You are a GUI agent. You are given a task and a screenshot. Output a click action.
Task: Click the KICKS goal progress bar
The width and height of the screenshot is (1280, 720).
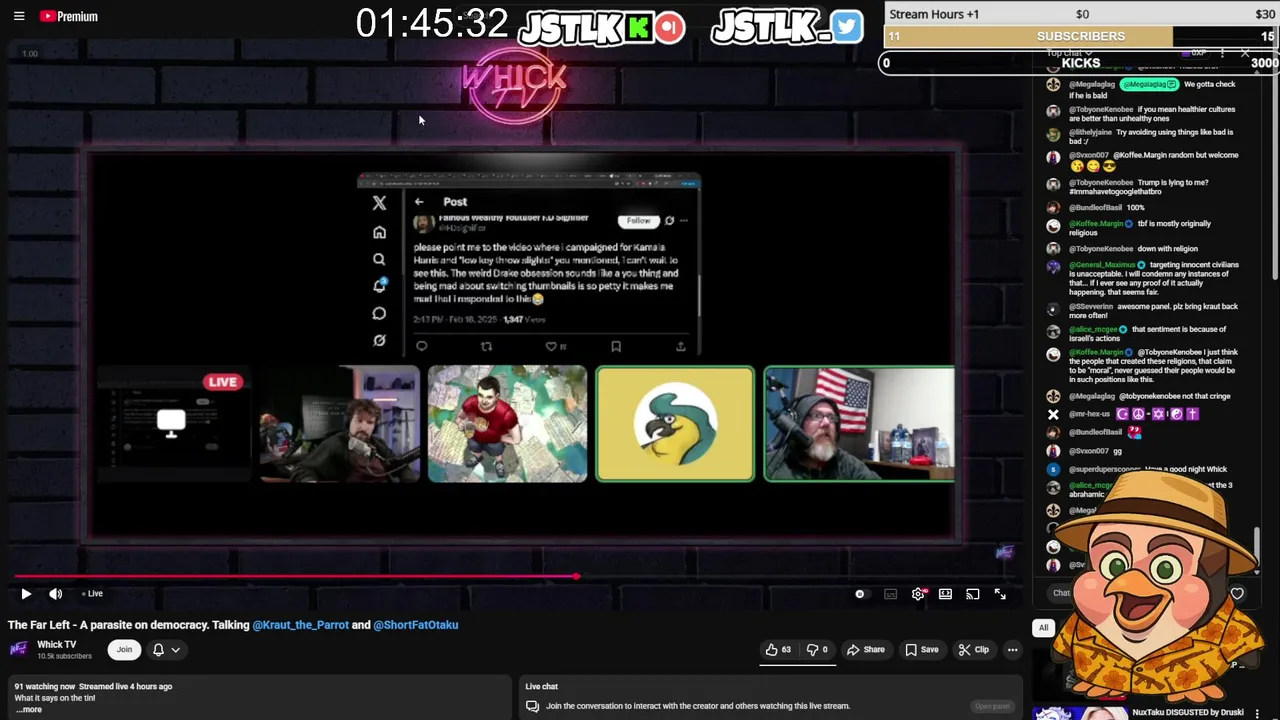1081,63
